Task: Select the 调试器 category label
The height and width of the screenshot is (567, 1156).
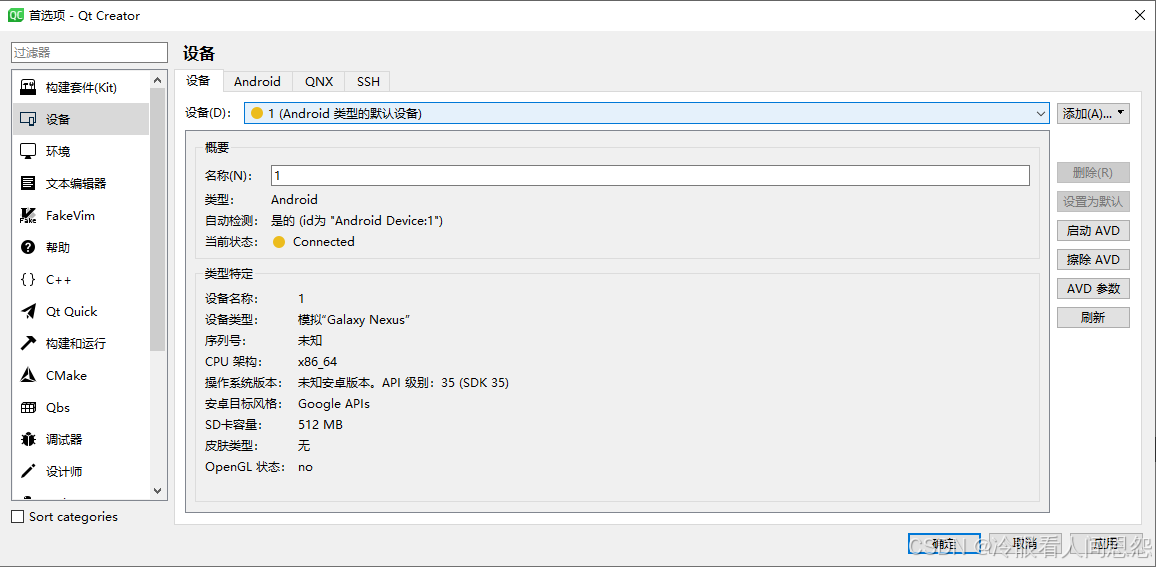Action: [64, 439]
